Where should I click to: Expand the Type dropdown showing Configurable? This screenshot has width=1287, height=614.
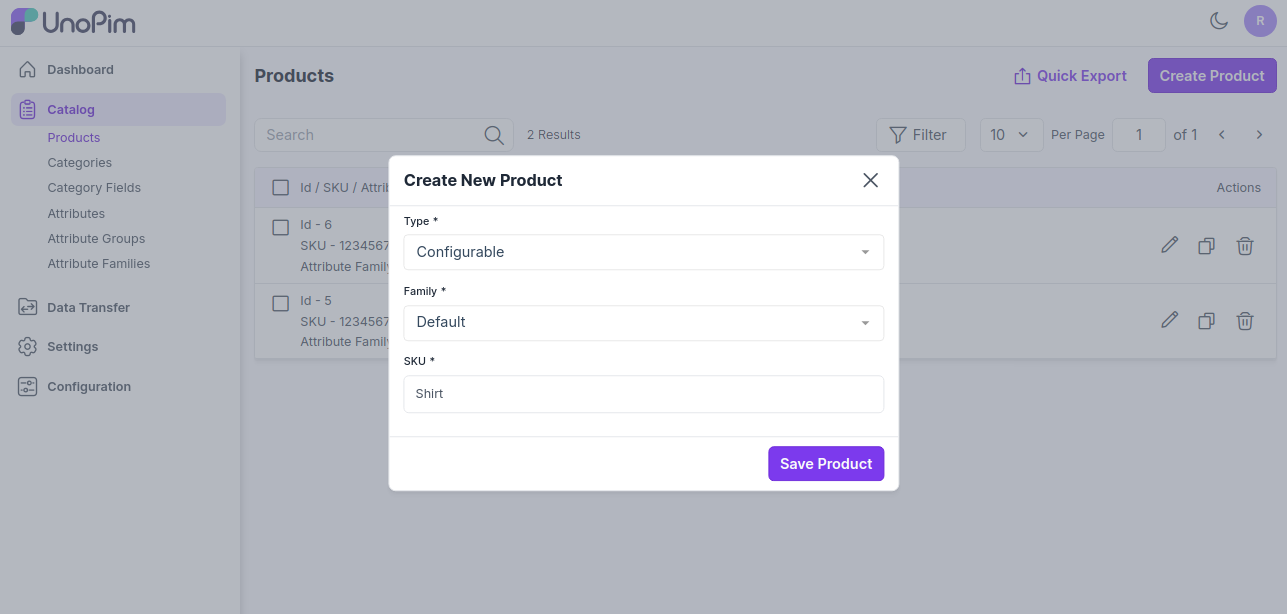pos(643,252)
